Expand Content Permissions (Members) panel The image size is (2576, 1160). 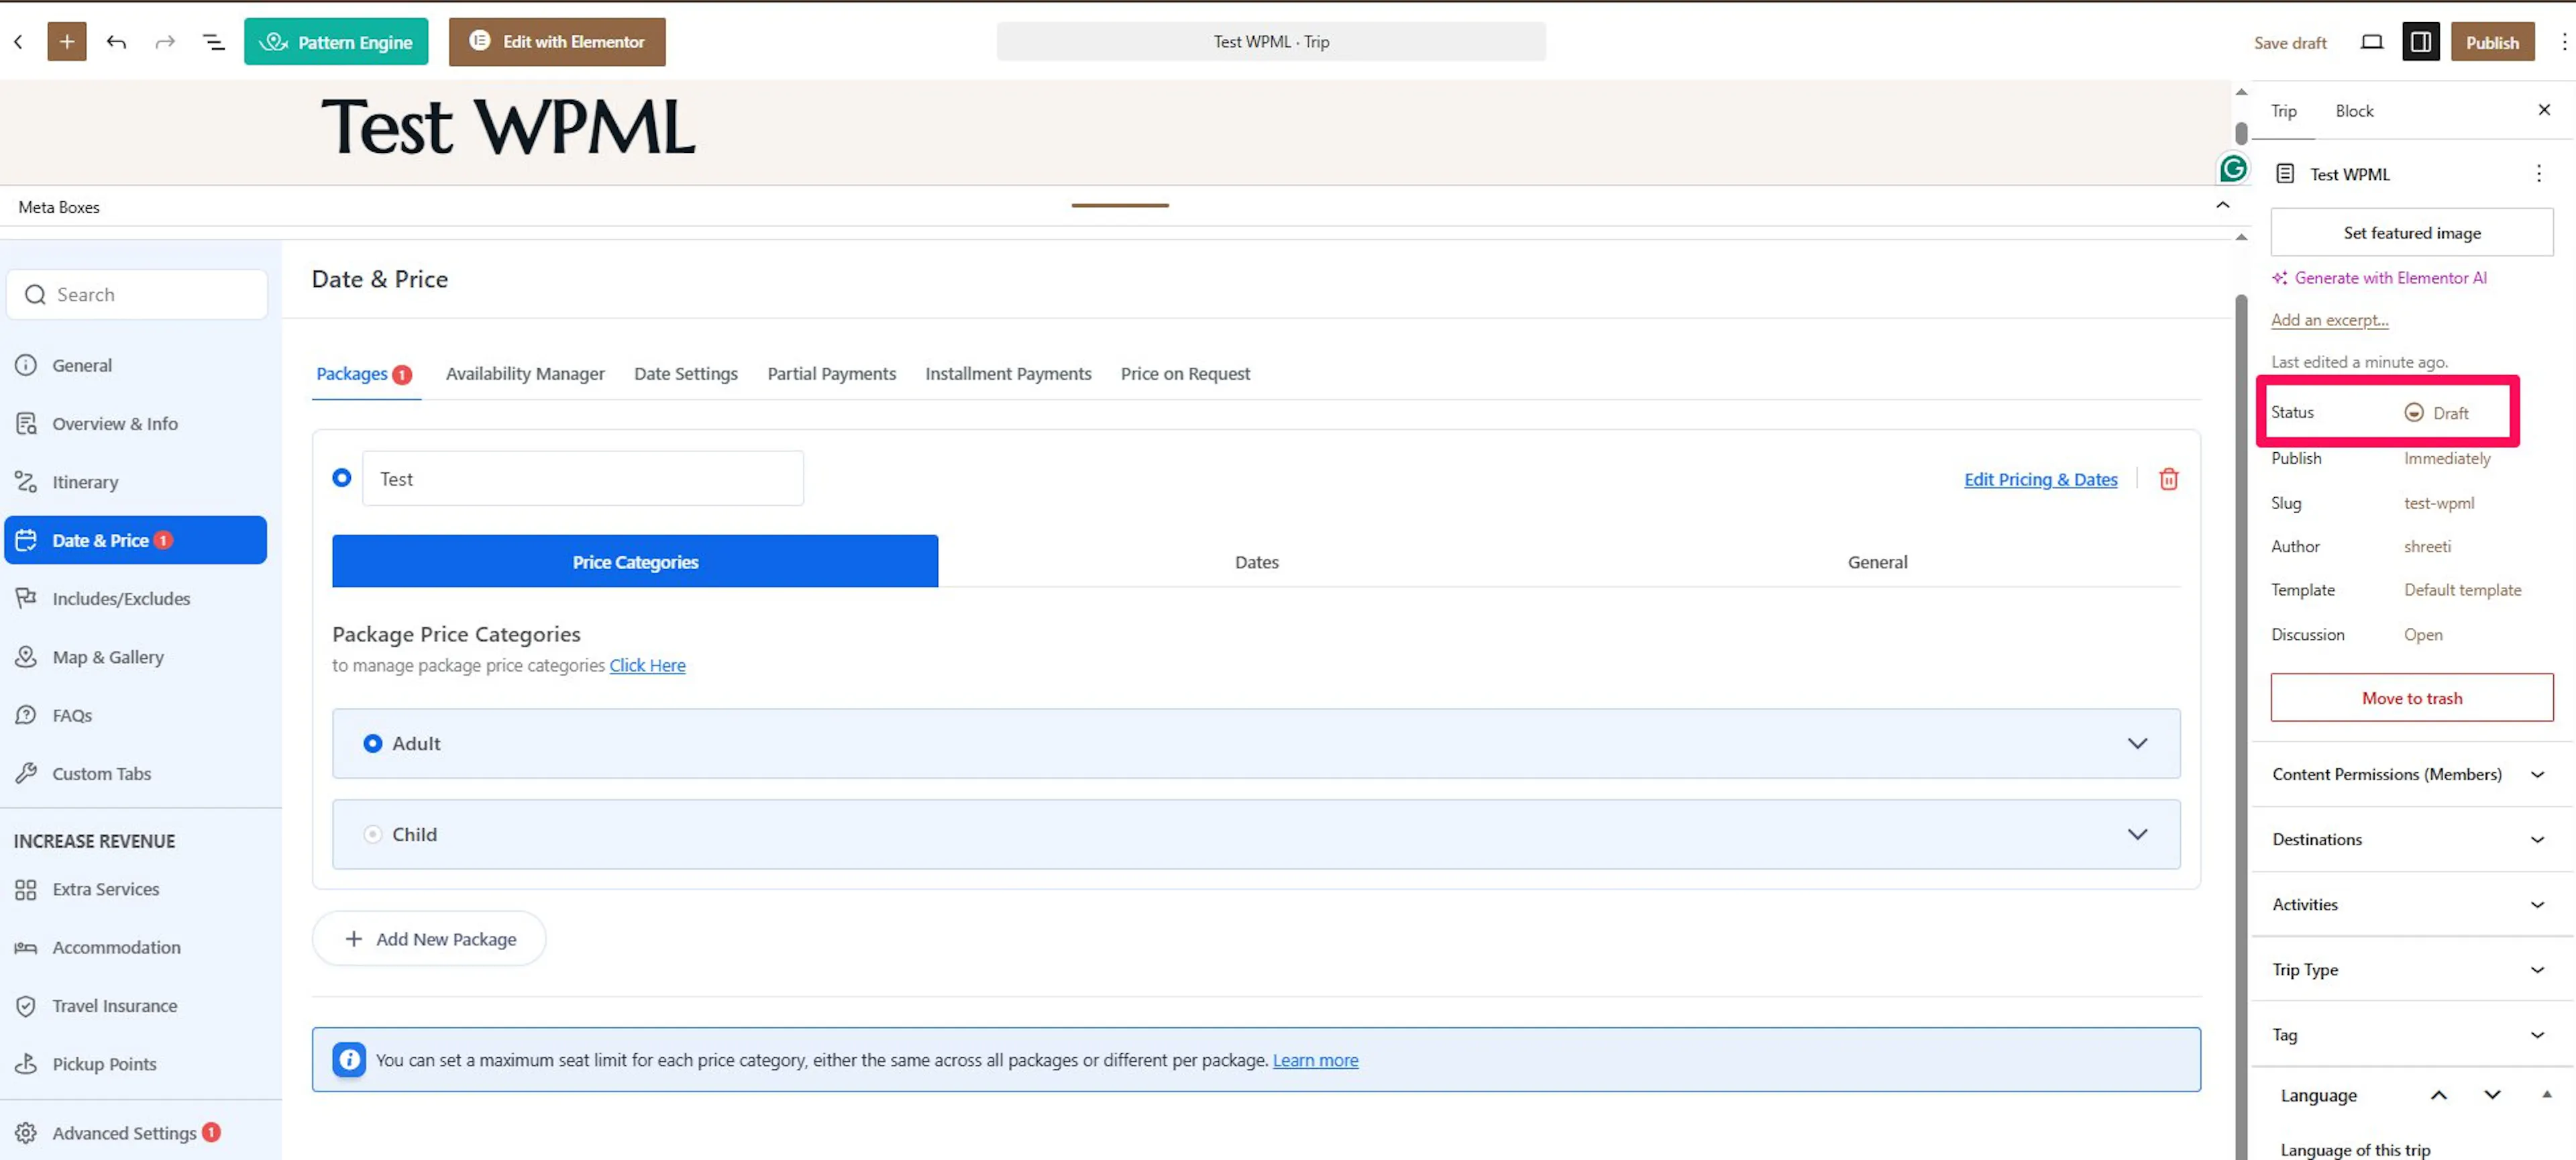tap(2411, 774)
